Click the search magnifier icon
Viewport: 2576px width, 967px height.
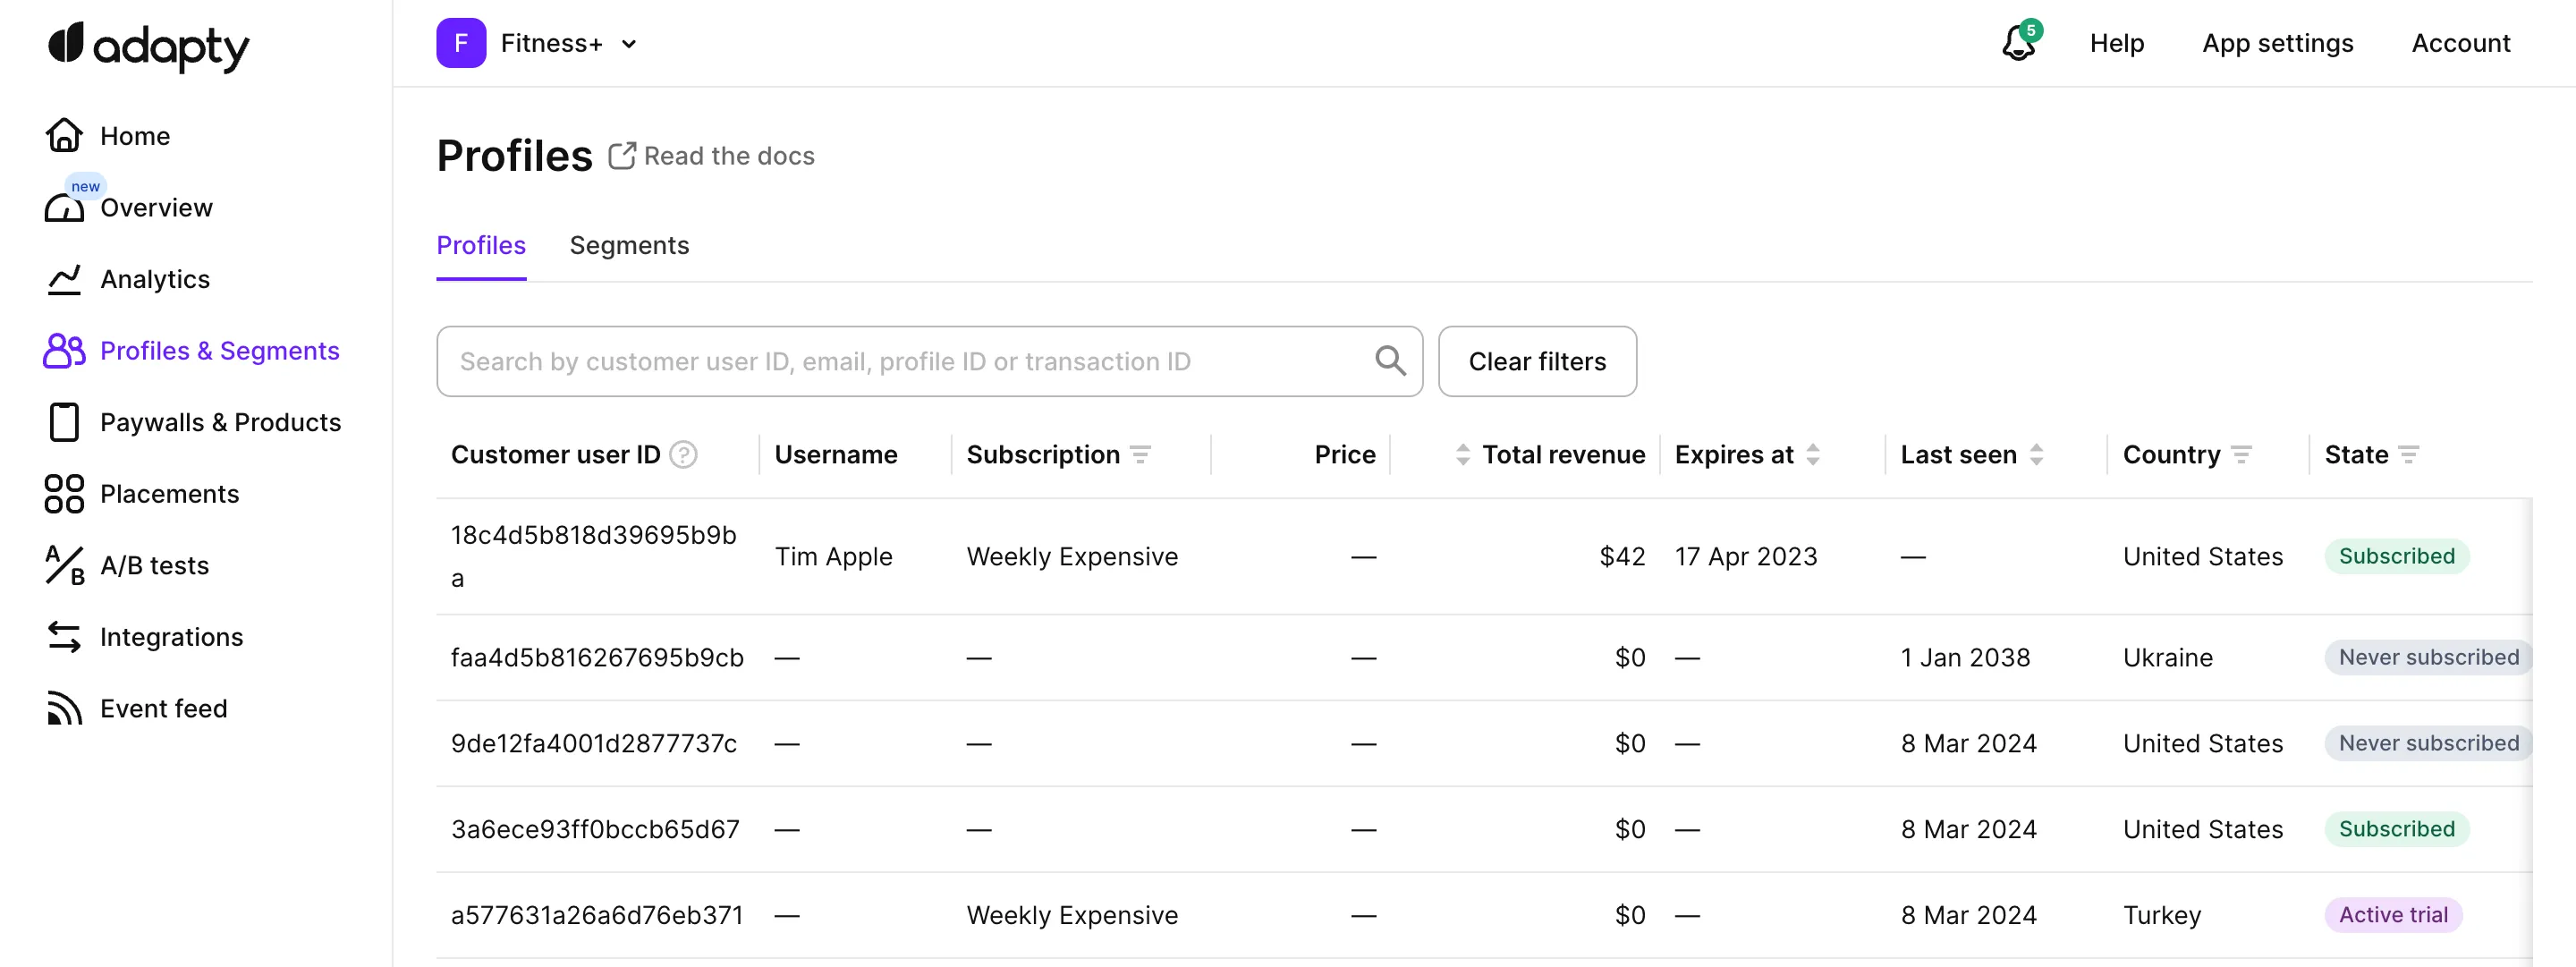click(1390, 361)
